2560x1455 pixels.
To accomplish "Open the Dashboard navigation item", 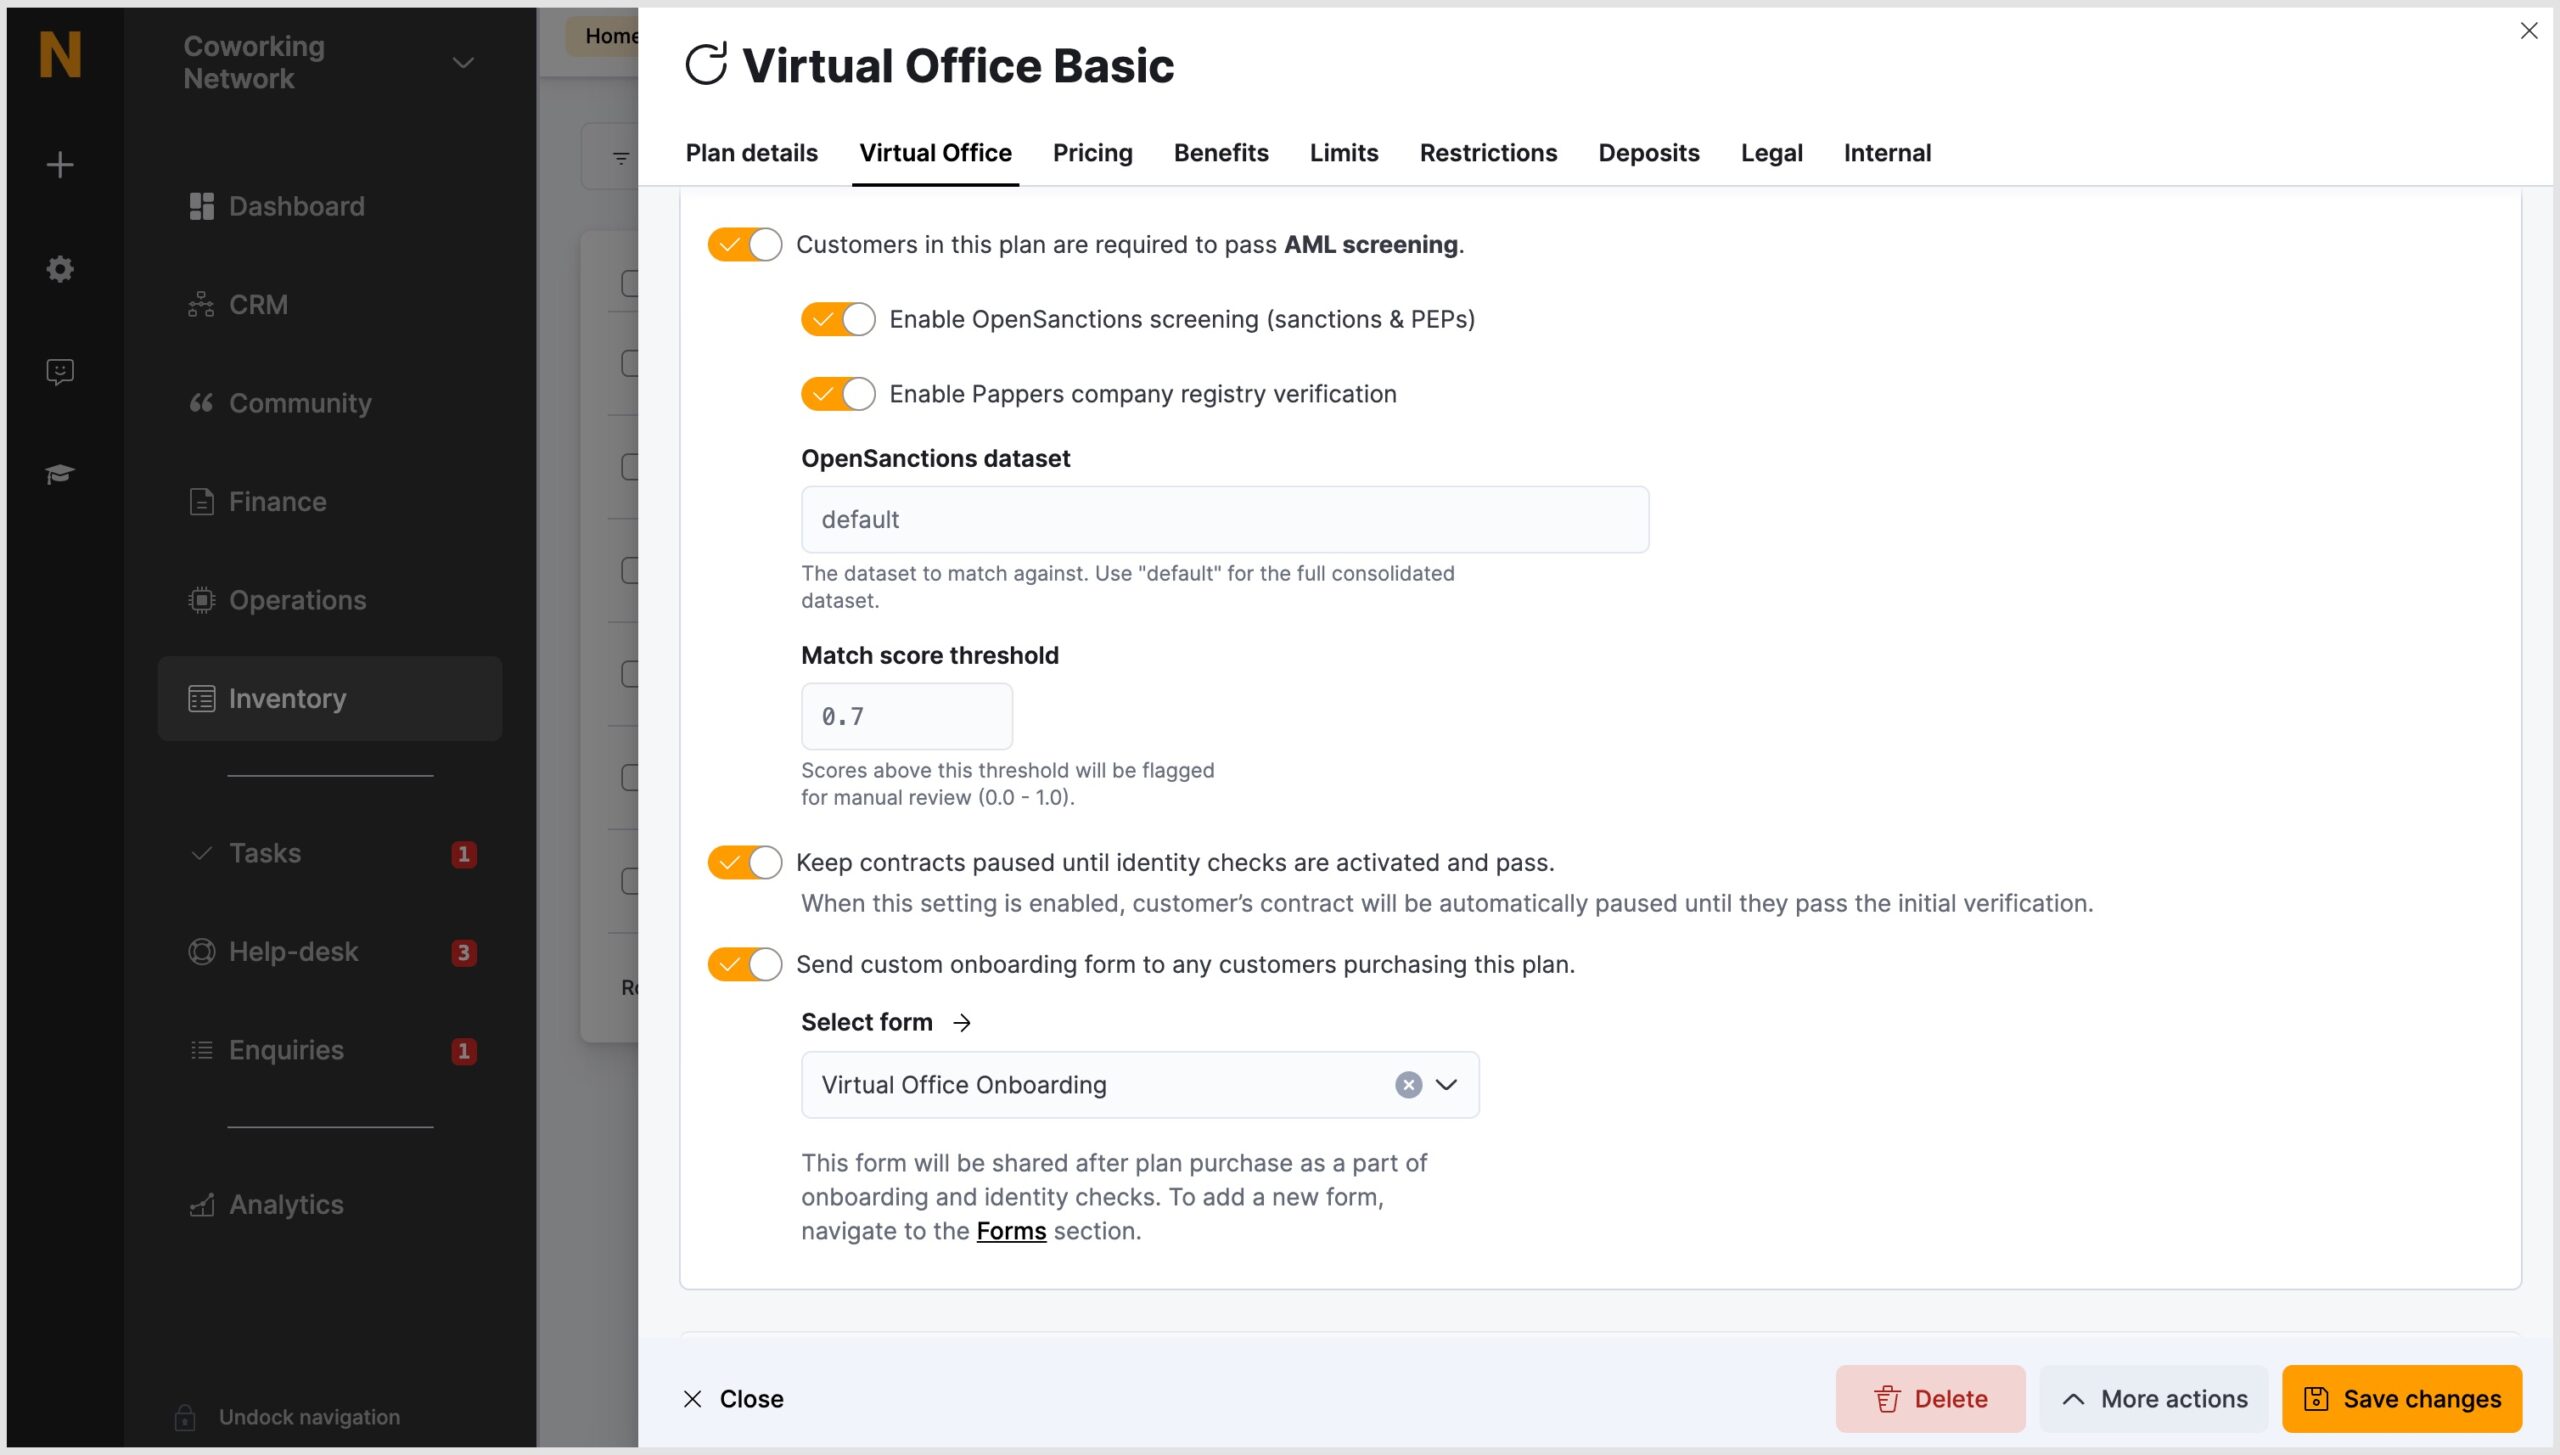I will pos(330,206).
